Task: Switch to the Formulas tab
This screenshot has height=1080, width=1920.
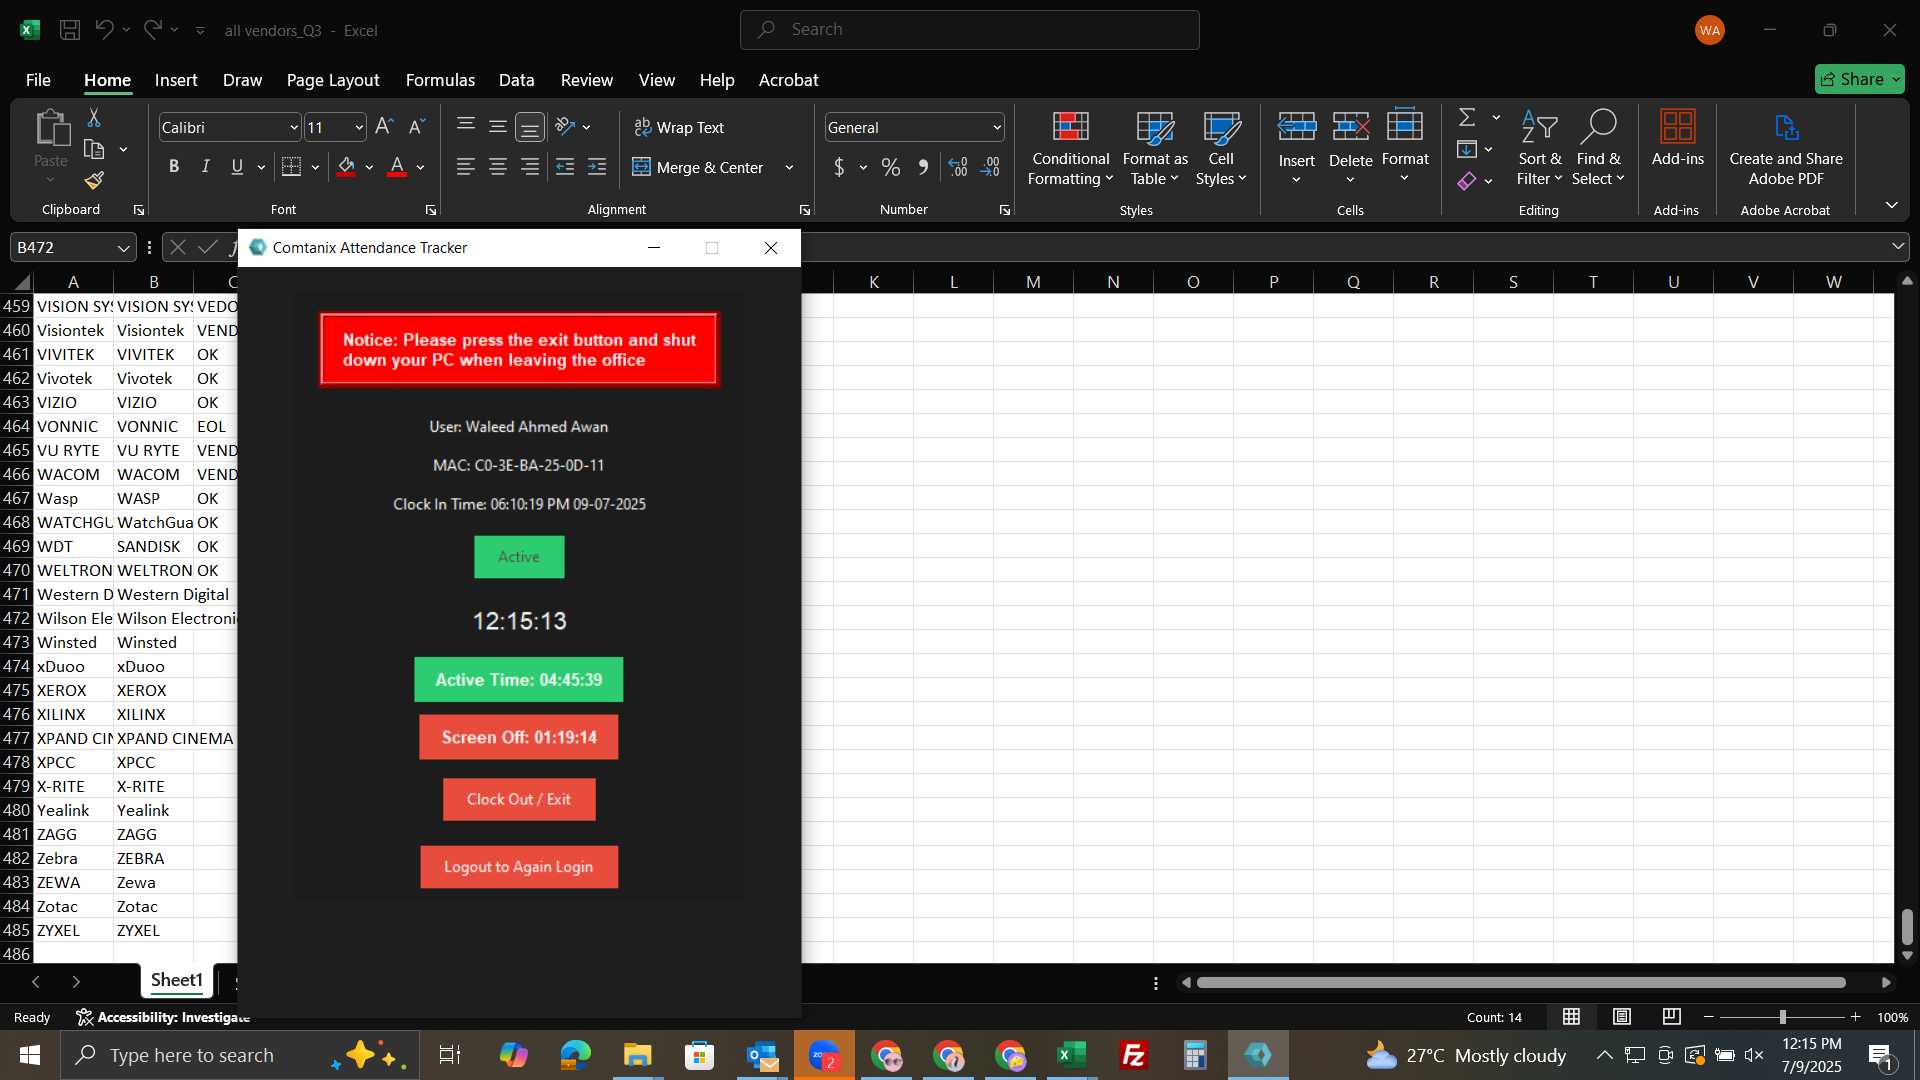Action: [x=440, y=79]
